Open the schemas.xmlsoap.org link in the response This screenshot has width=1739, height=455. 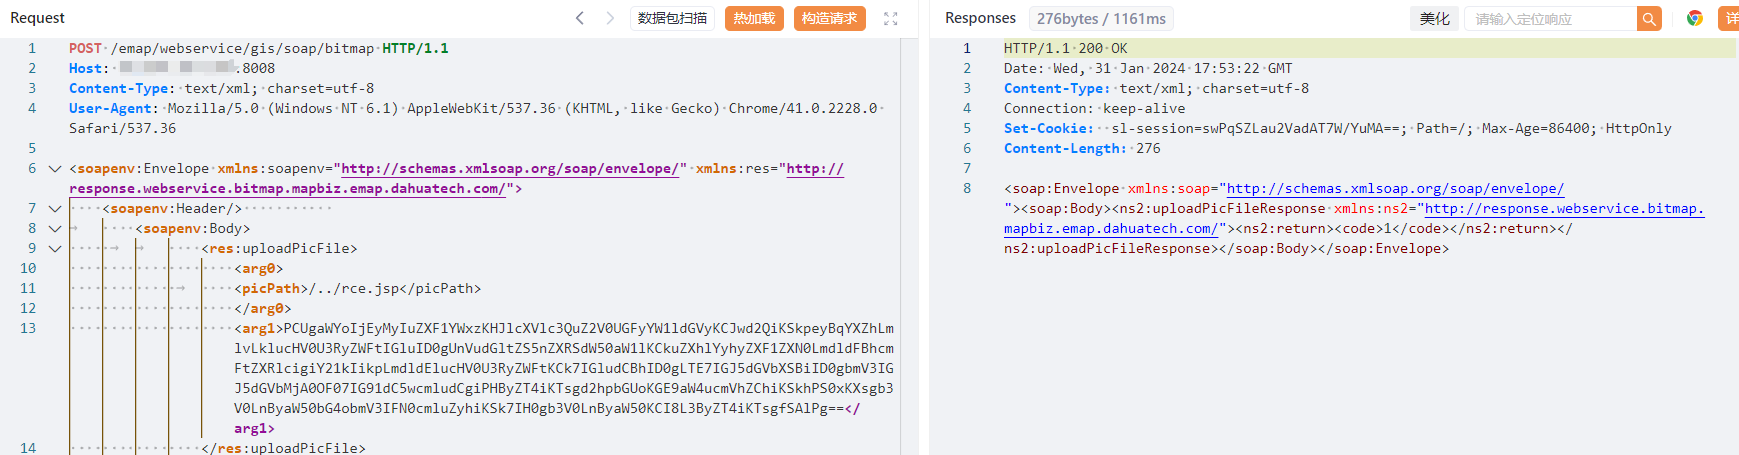pos(1395,188)
